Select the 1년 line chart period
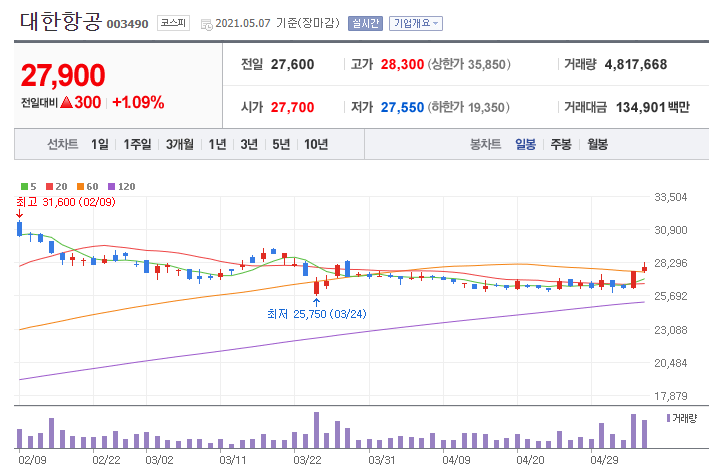Screen dimensions: 709x472 tap(217, 144)
